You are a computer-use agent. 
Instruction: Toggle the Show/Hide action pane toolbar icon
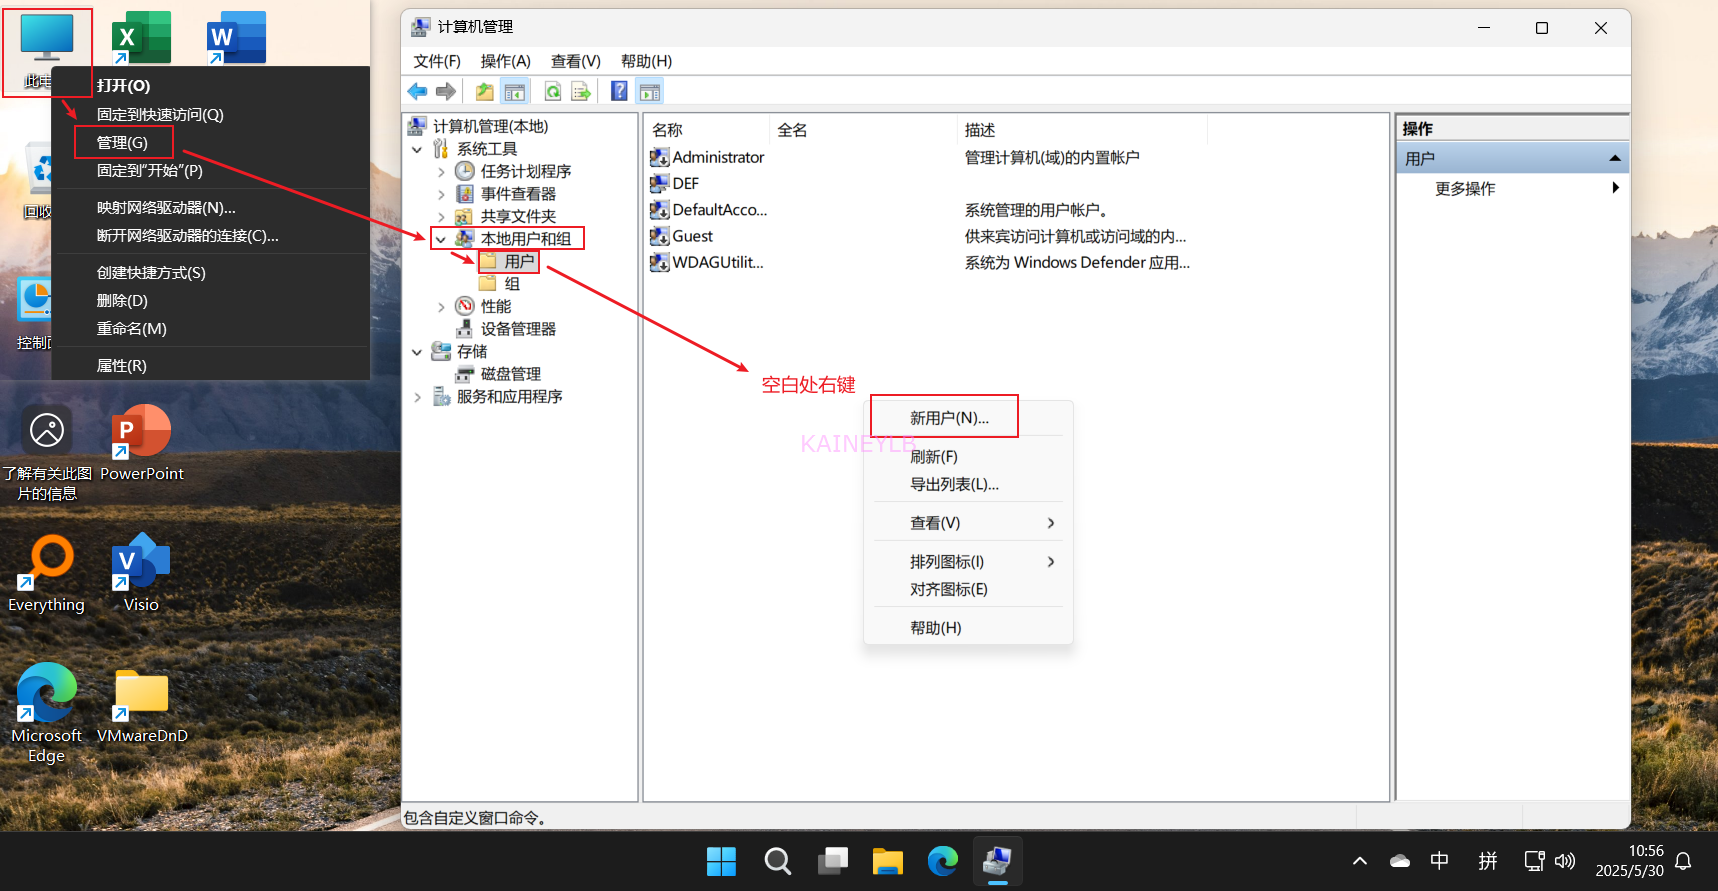click(650, 92)
